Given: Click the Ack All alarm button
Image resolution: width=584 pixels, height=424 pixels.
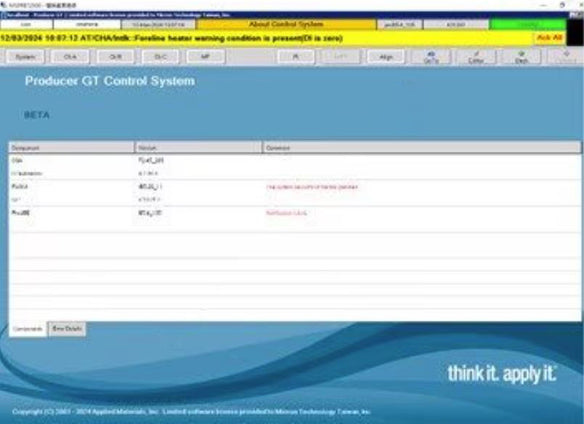Looking at the screenshot, I should click(x=549, y=38).
